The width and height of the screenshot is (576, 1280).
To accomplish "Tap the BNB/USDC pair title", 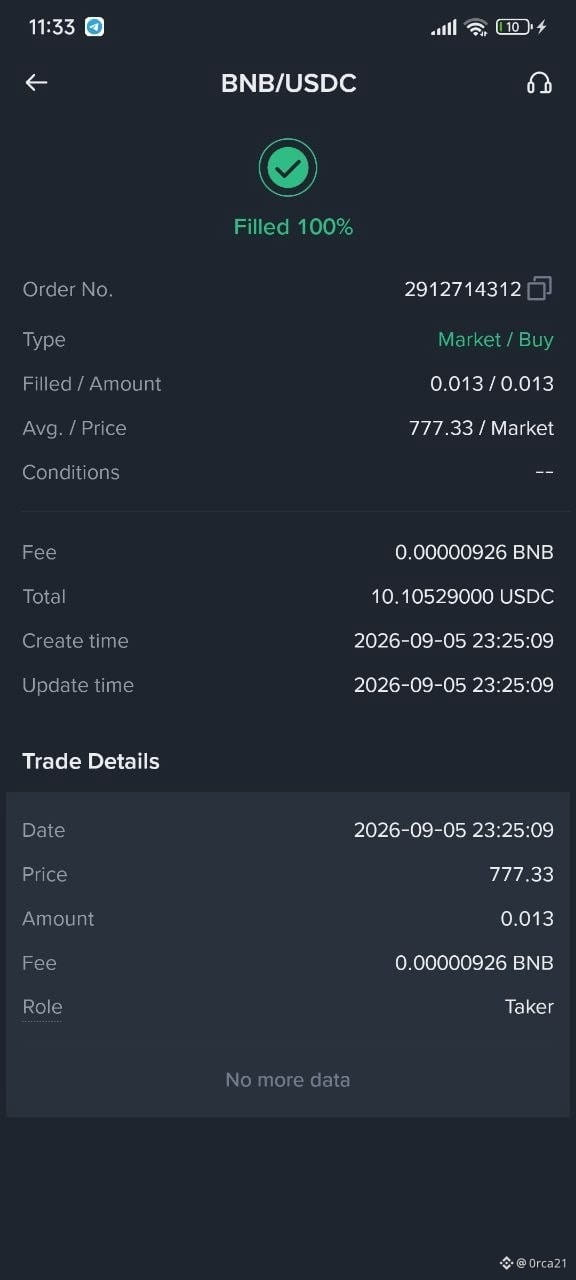I will click(x=288, y=83).
